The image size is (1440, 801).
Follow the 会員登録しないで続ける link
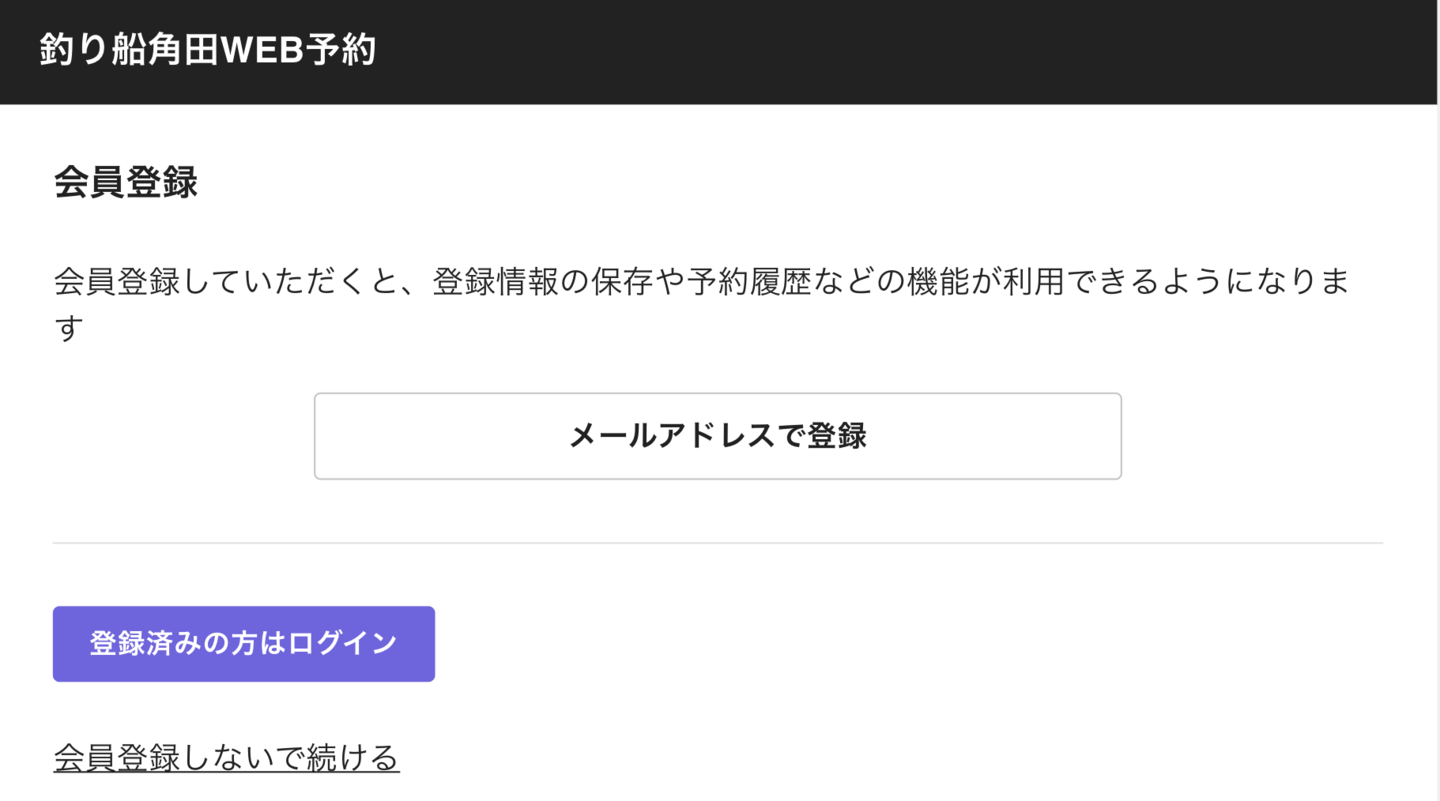coord(226,758)
